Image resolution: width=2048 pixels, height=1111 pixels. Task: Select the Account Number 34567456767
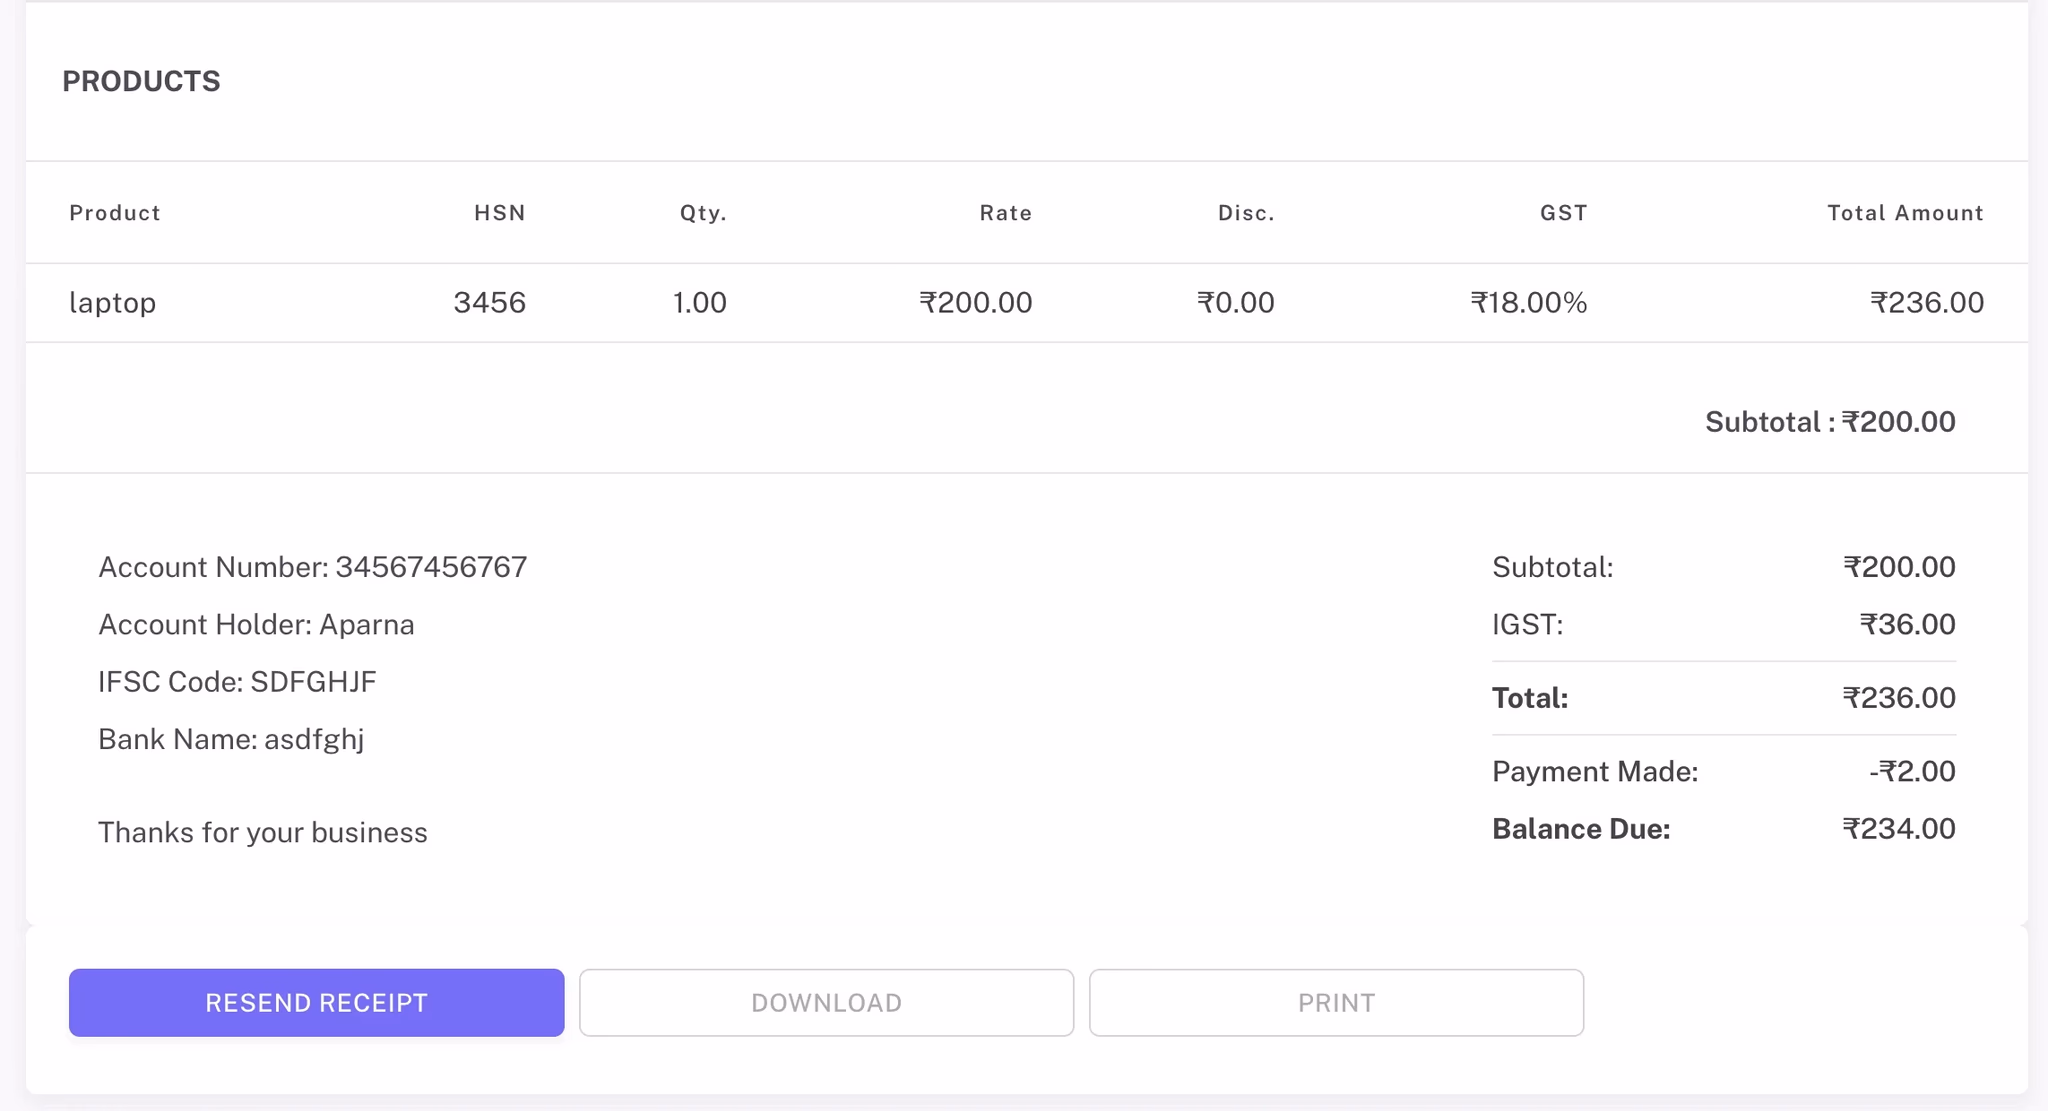(x=313, y=566)
